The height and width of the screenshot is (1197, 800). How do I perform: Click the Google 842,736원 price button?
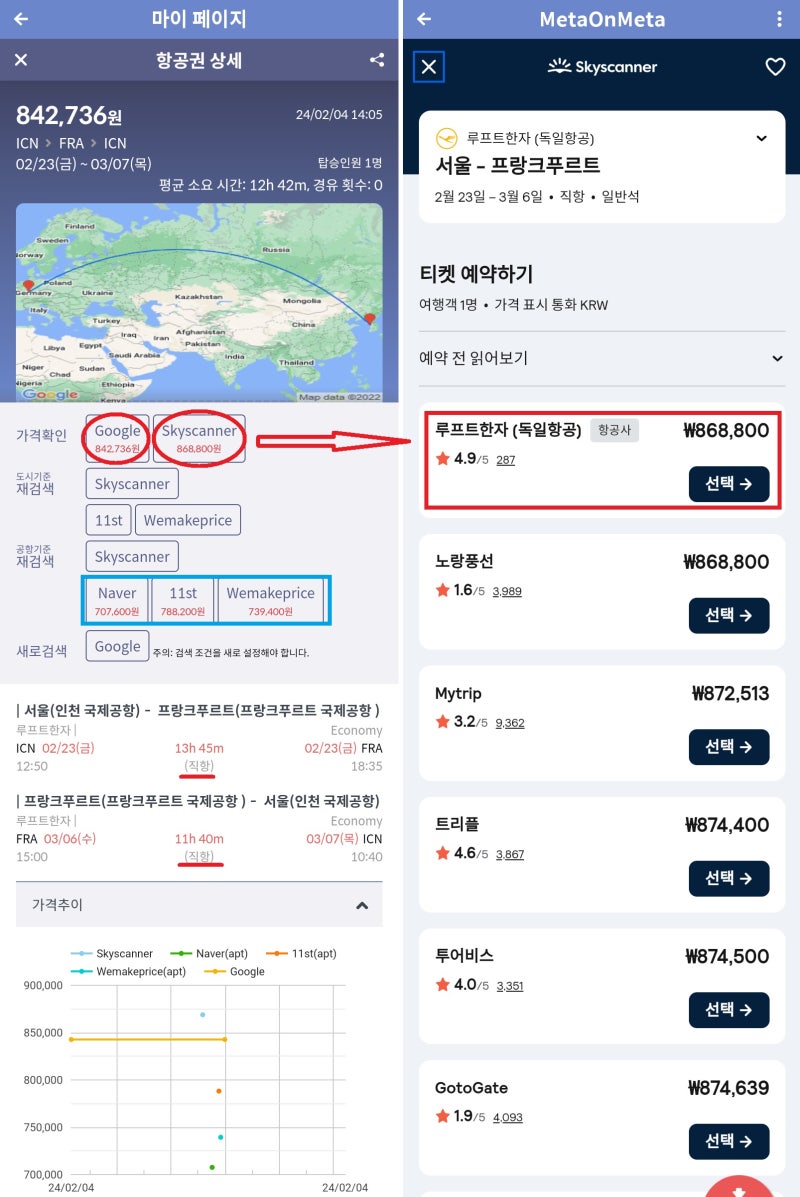116,435
